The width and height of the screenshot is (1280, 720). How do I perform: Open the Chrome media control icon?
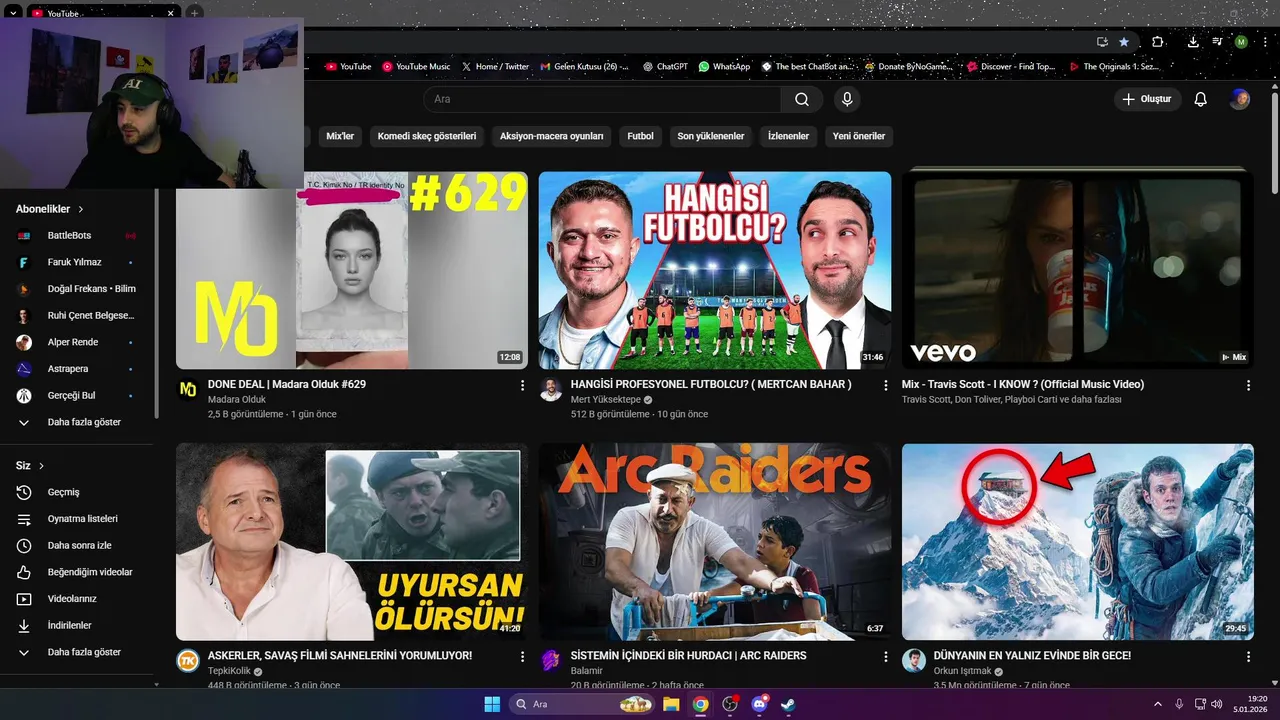1217,42
